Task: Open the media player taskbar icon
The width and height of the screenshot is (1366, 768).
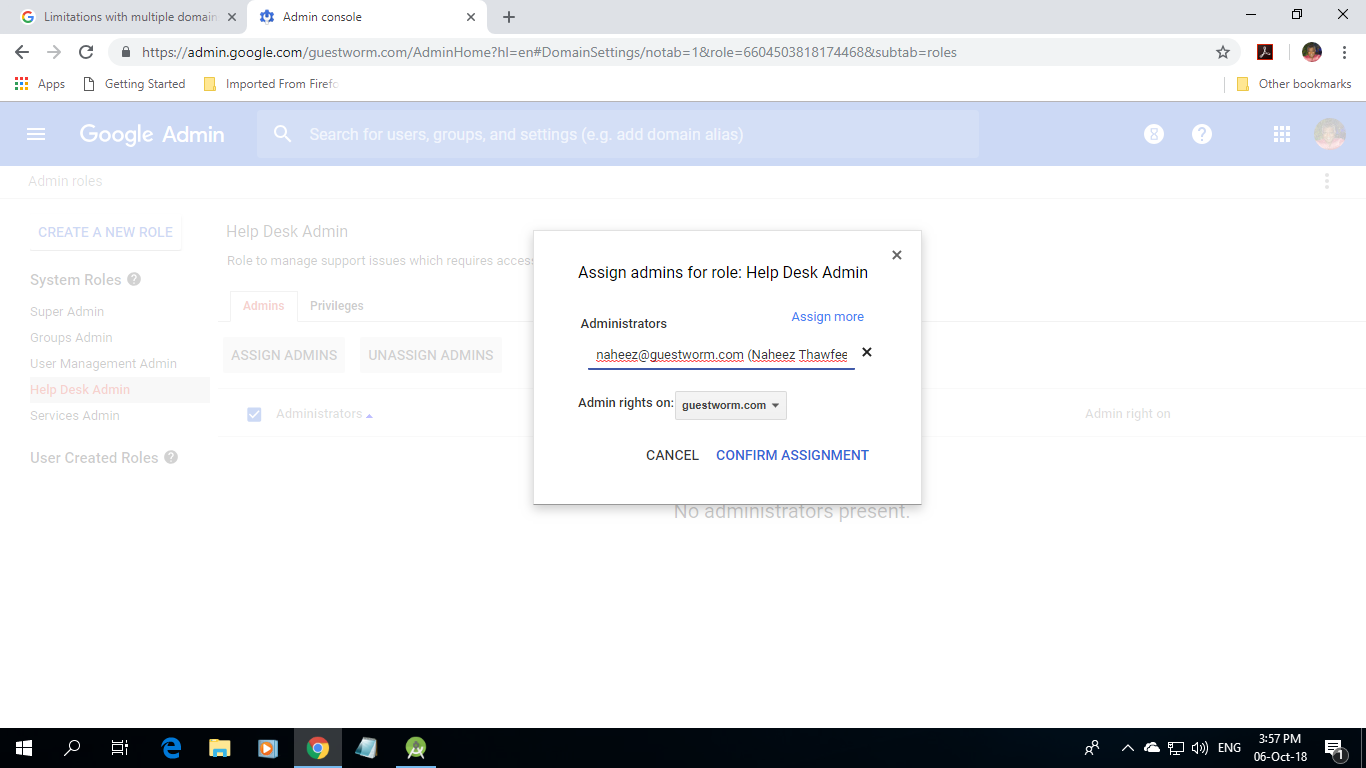Action: [x=267, y=748]
